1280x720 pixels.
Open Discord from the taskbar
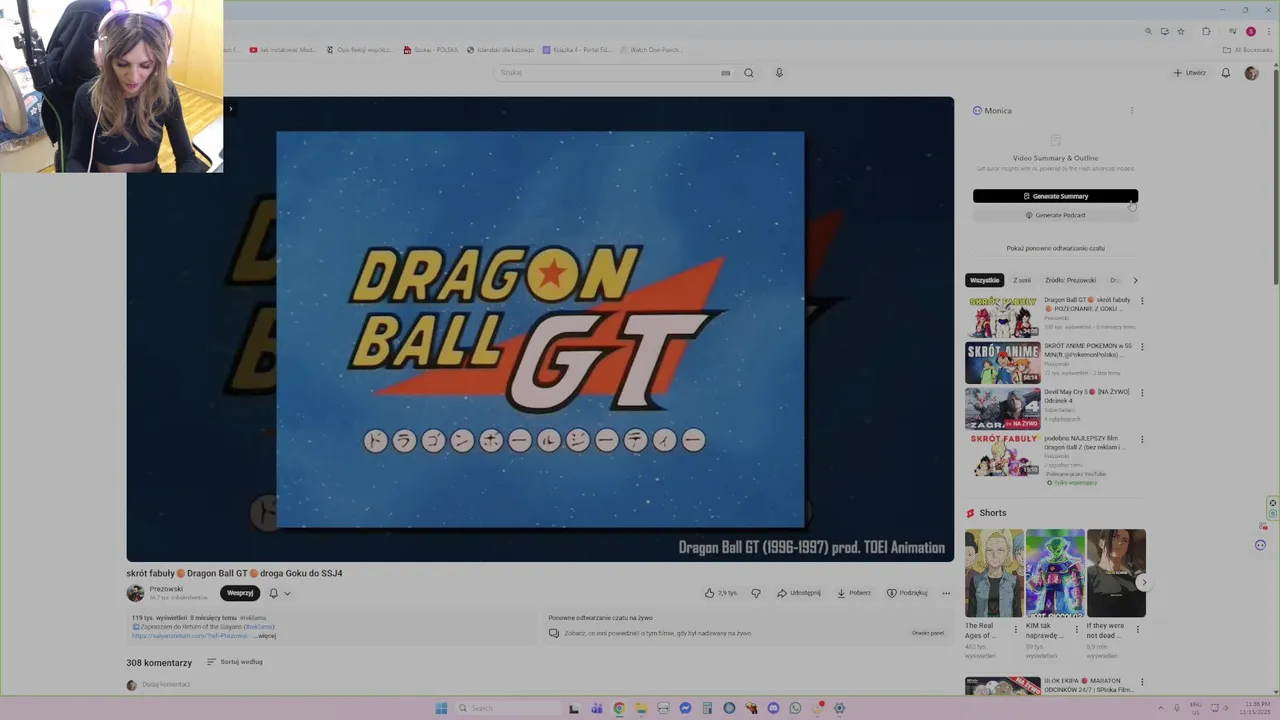773,708
